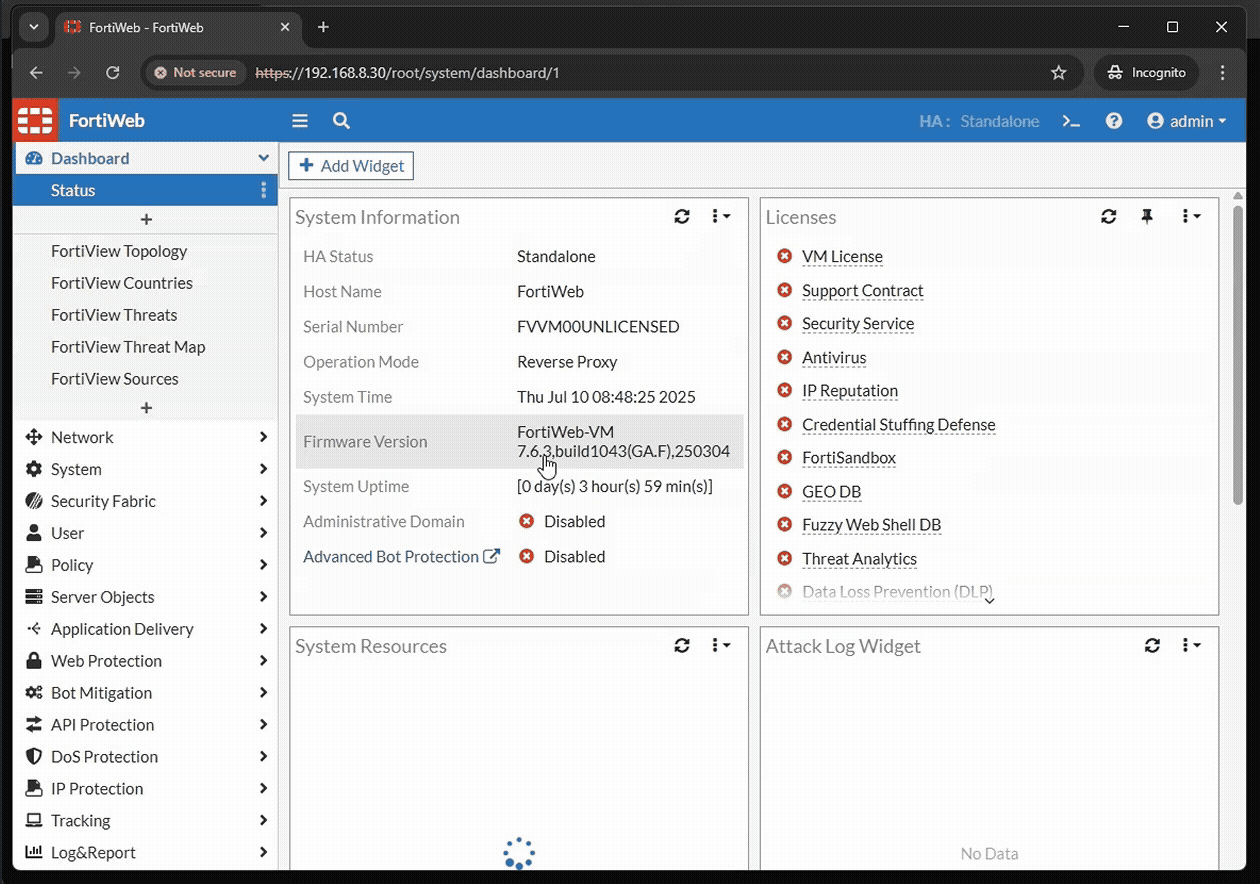Expand the Security Fabric submenu arrow
The width and height of the screenshot is (1260, 884).
264,501
